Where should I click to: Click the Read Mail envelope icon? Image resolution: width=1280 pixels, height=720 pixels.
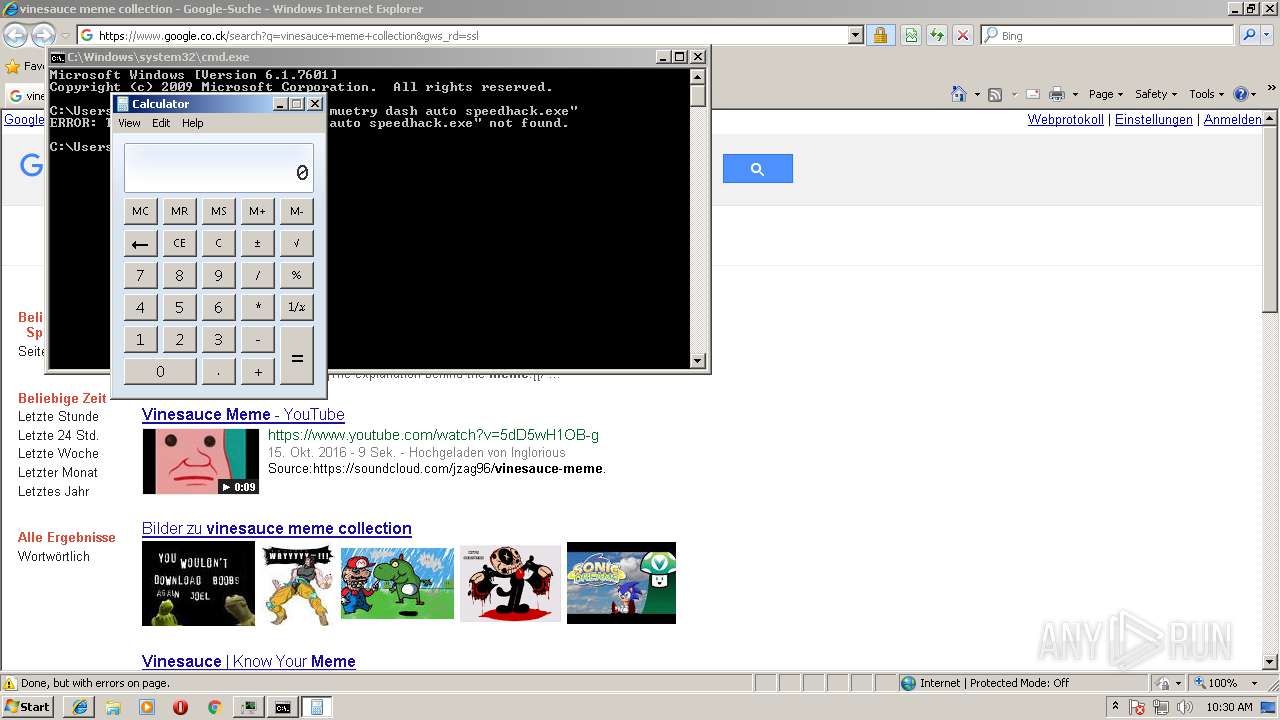click(x=1032, y=94)
